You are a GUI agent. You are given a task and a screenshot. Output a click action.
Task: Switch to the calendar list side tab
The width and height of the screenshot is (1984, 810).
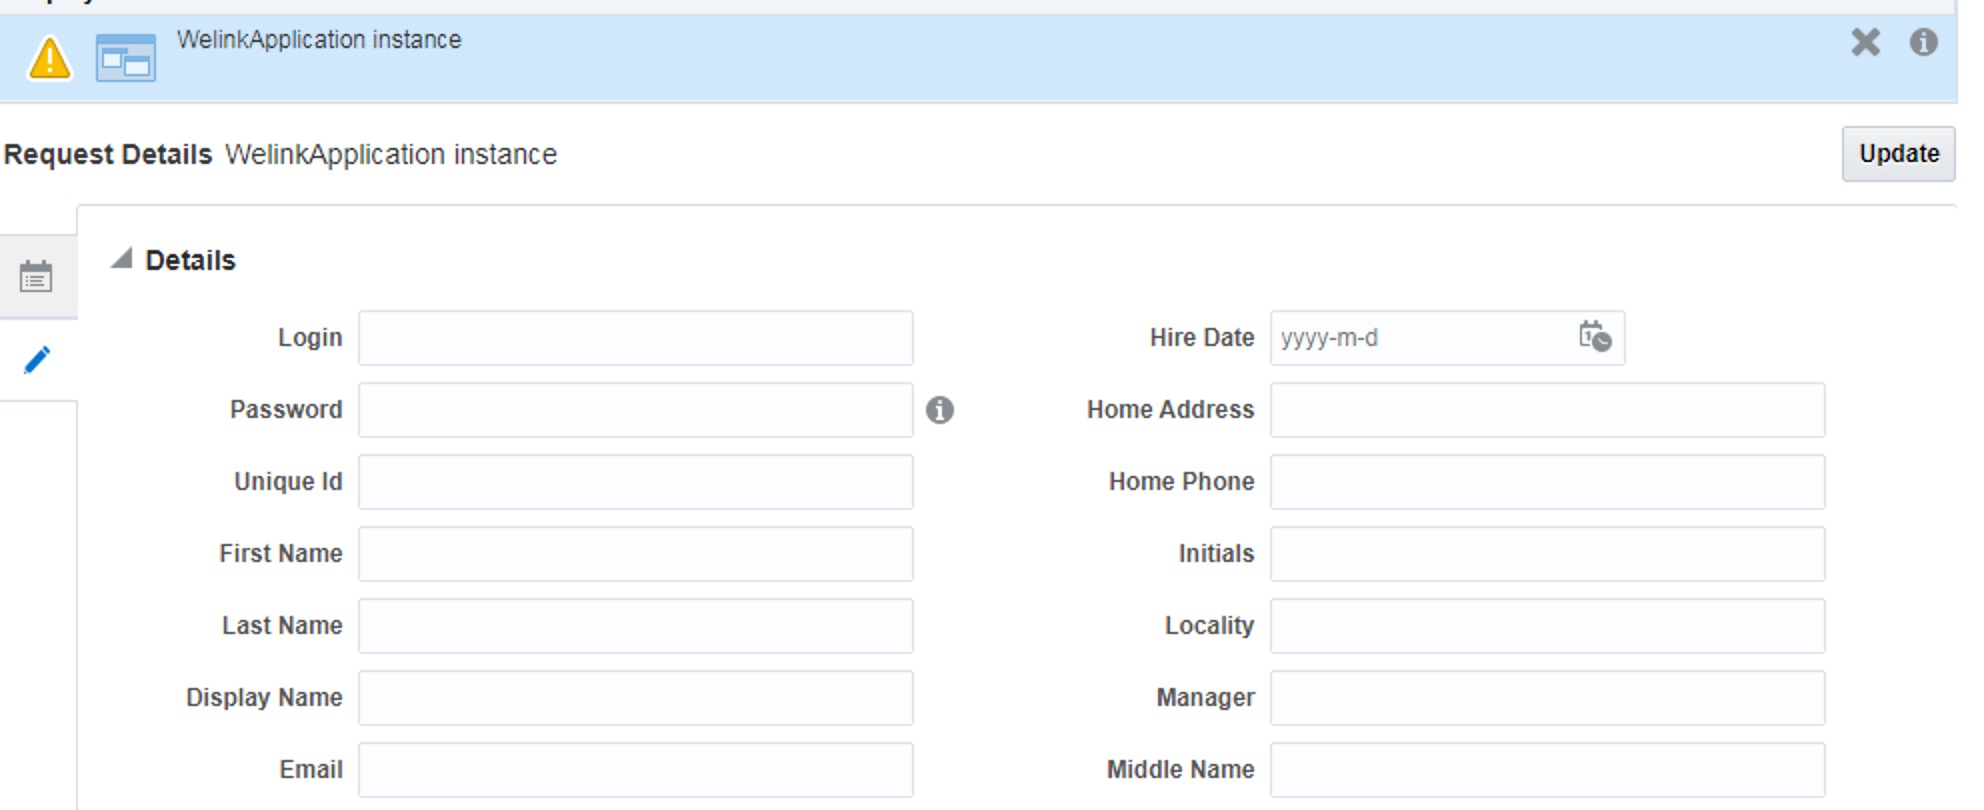pos(36,277)
